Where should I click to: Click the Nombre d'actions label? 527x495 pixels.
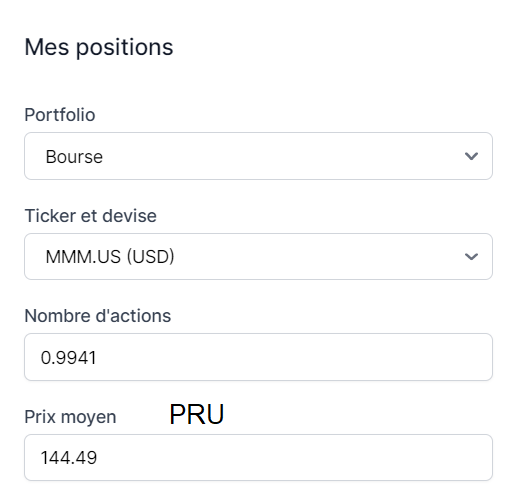click(x=98, y=316)
